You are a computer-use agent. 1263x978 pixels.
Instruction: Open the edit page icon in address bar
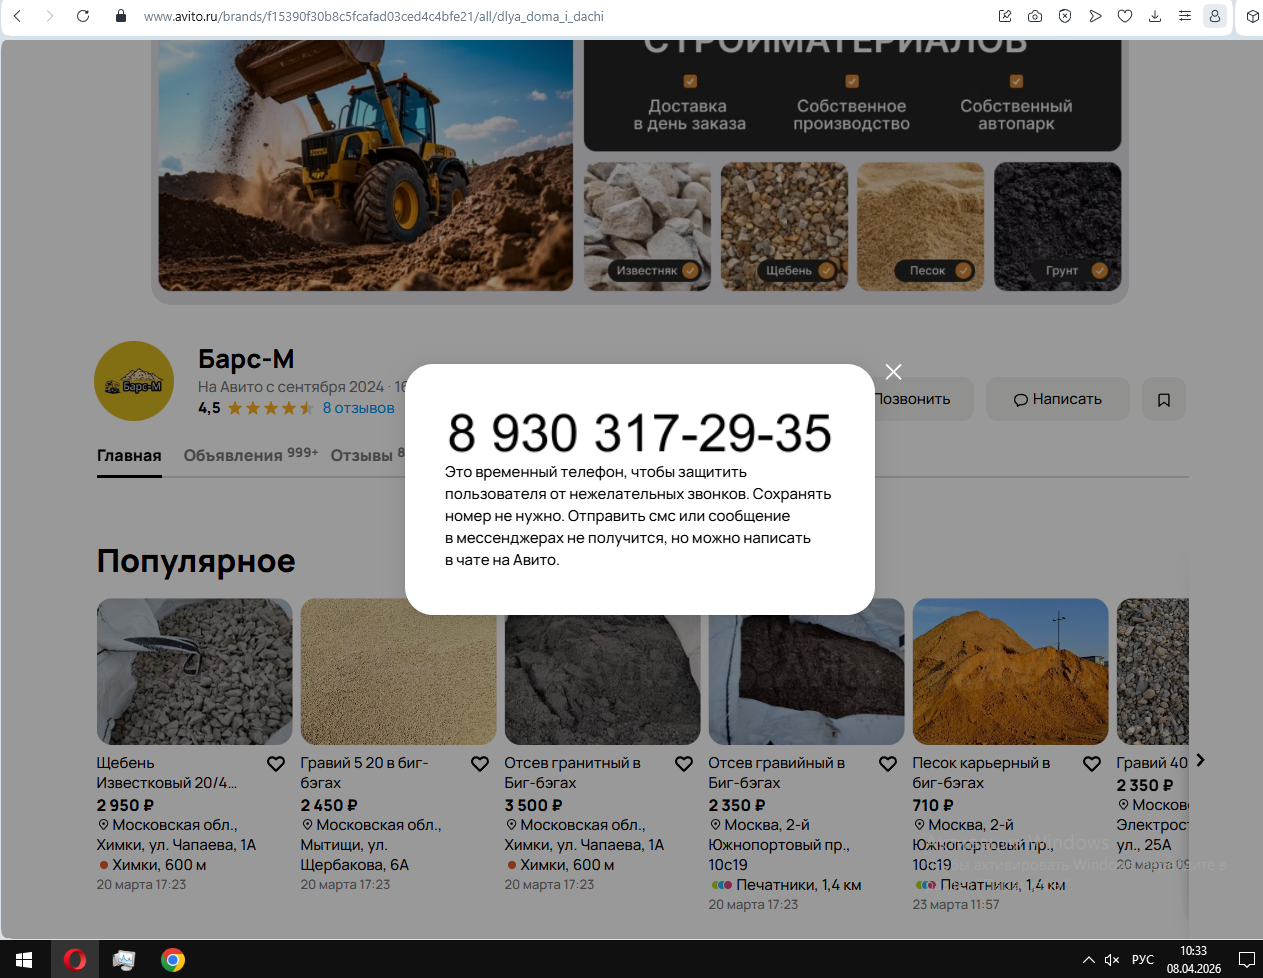coord(1005,16)
